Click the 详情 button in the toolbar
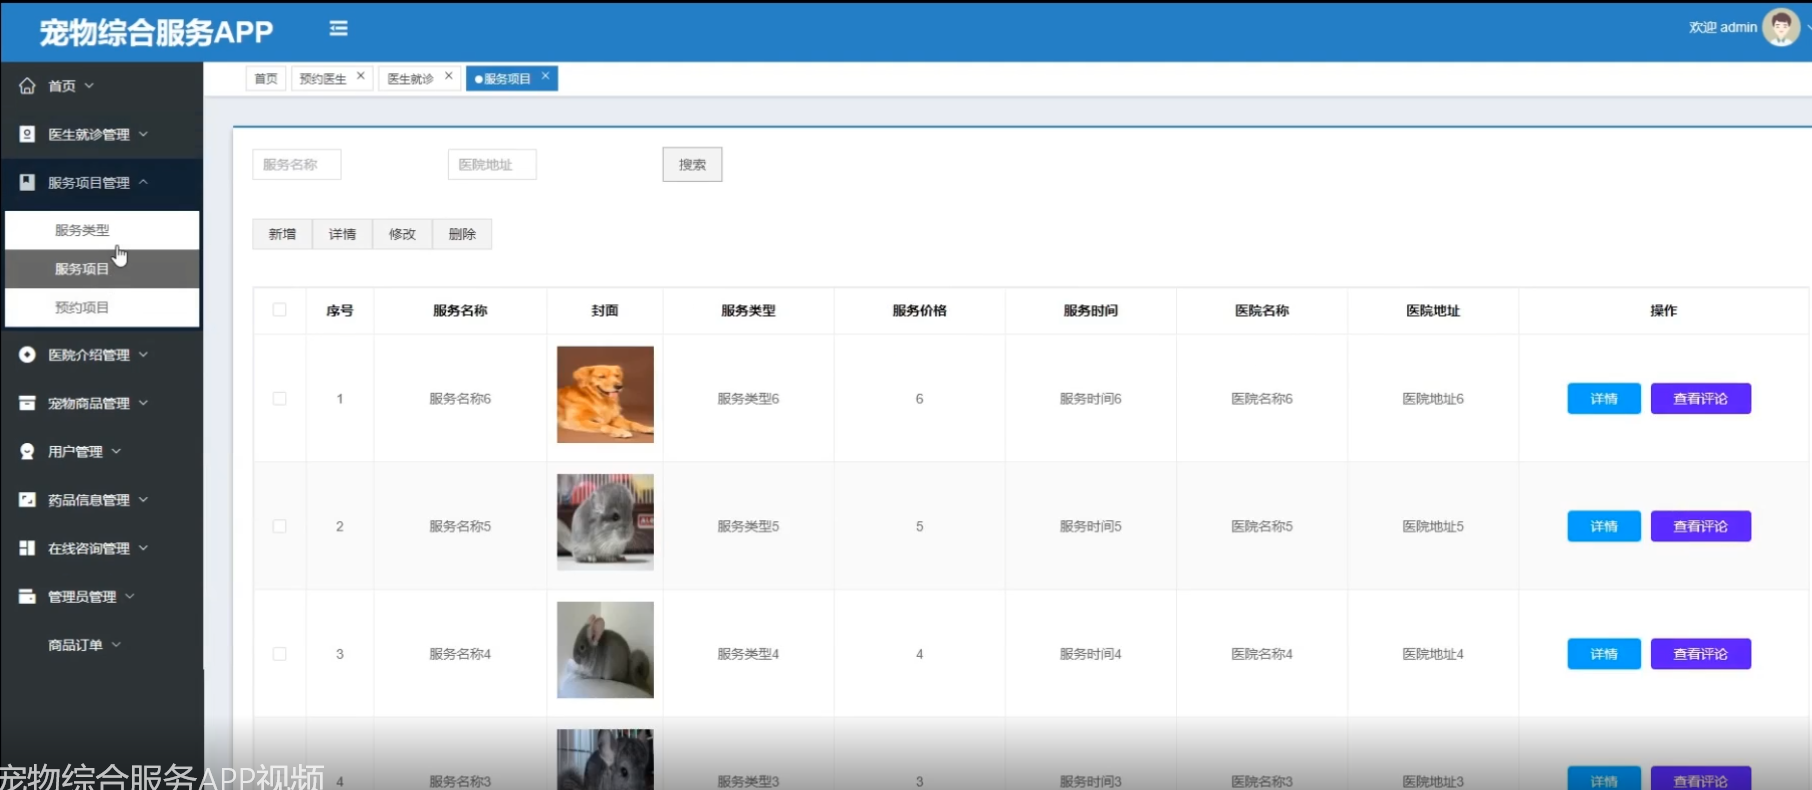The width and height of the screenshot is (1812, 790). 342,234
